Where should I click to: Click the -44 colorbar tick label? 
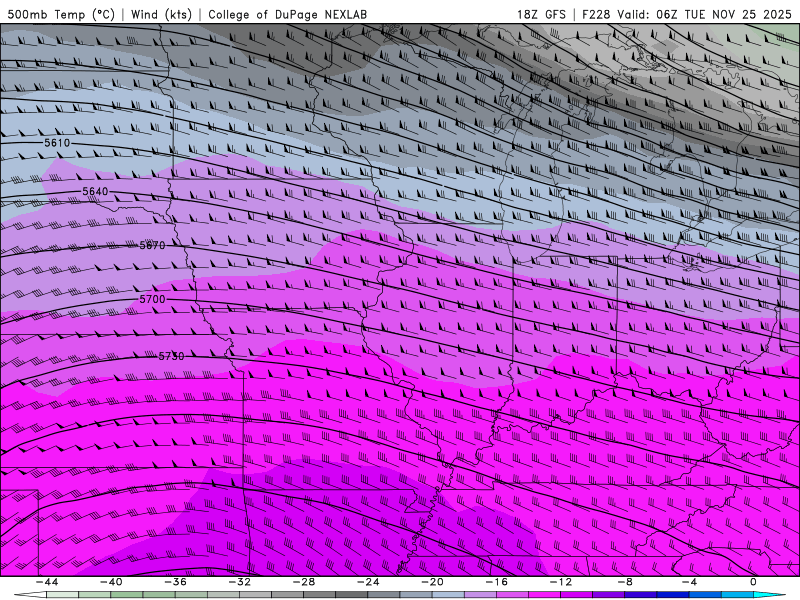(x=46, y=582)
